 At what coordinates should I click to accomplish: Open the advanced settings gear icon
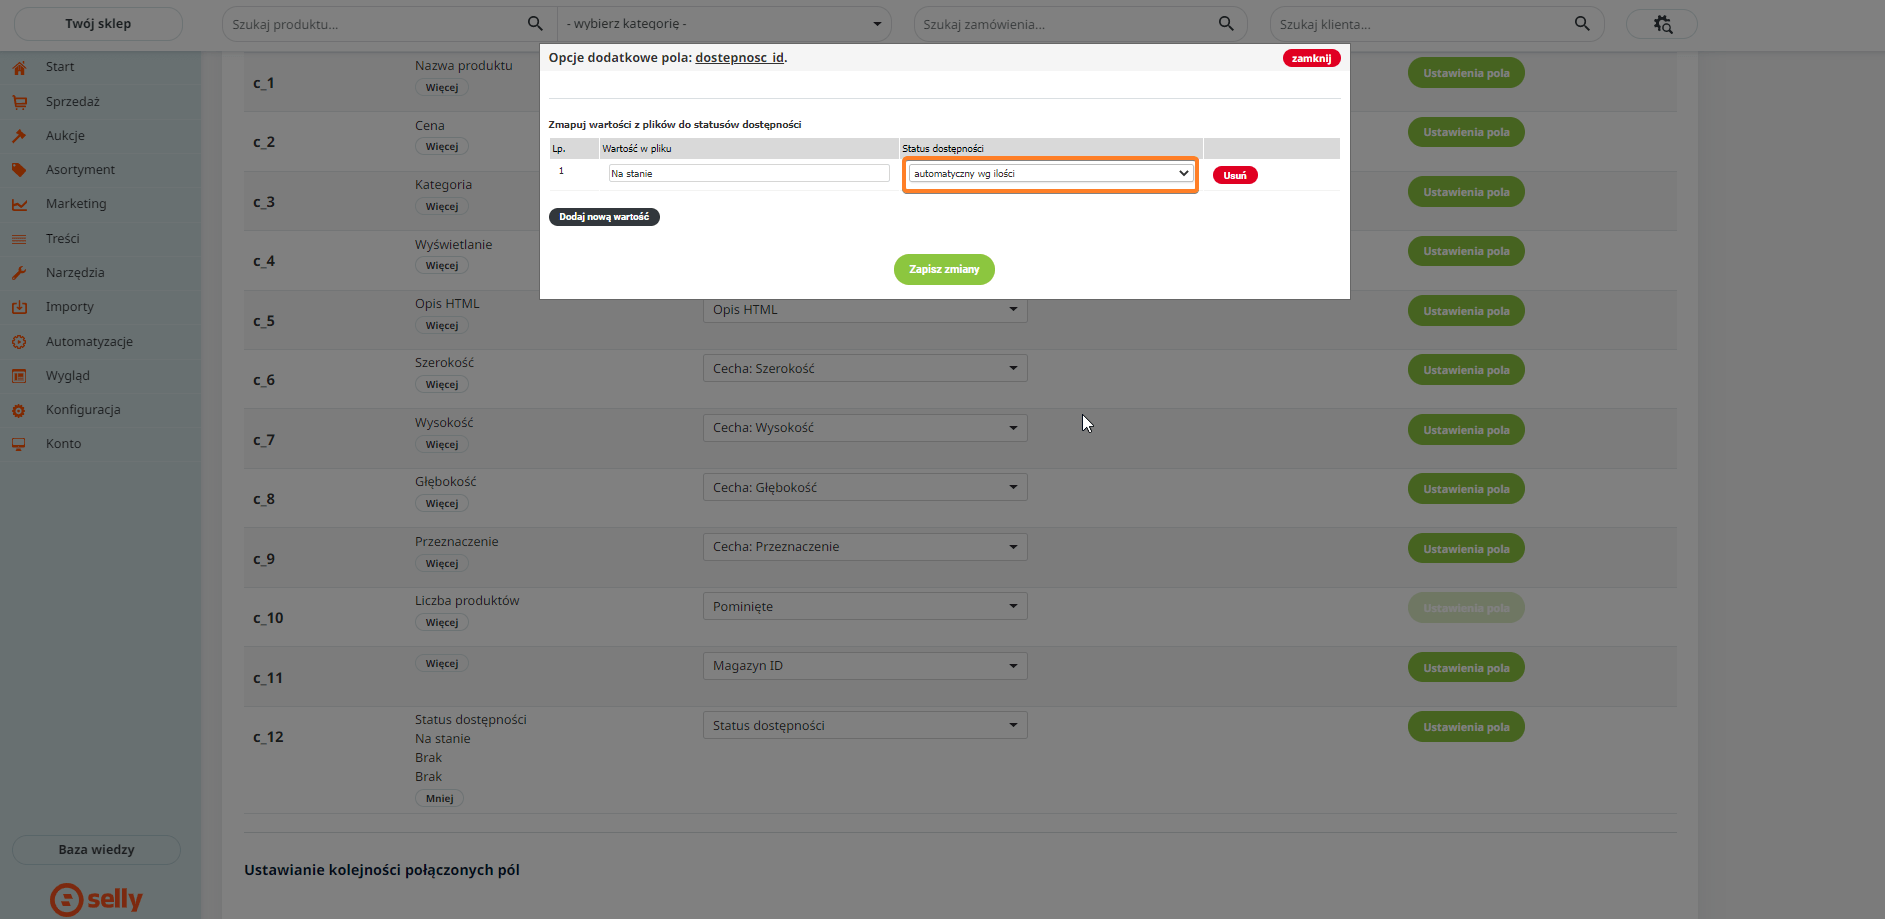[1662, 24]
